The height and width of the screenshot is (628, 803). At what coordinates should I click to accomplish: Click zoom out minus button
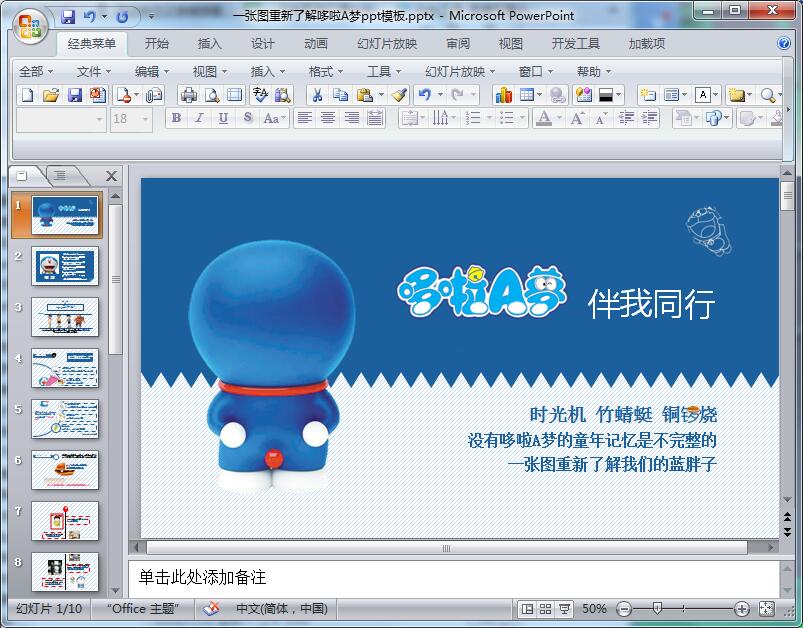pyautogui.click(x=624, y=609)
